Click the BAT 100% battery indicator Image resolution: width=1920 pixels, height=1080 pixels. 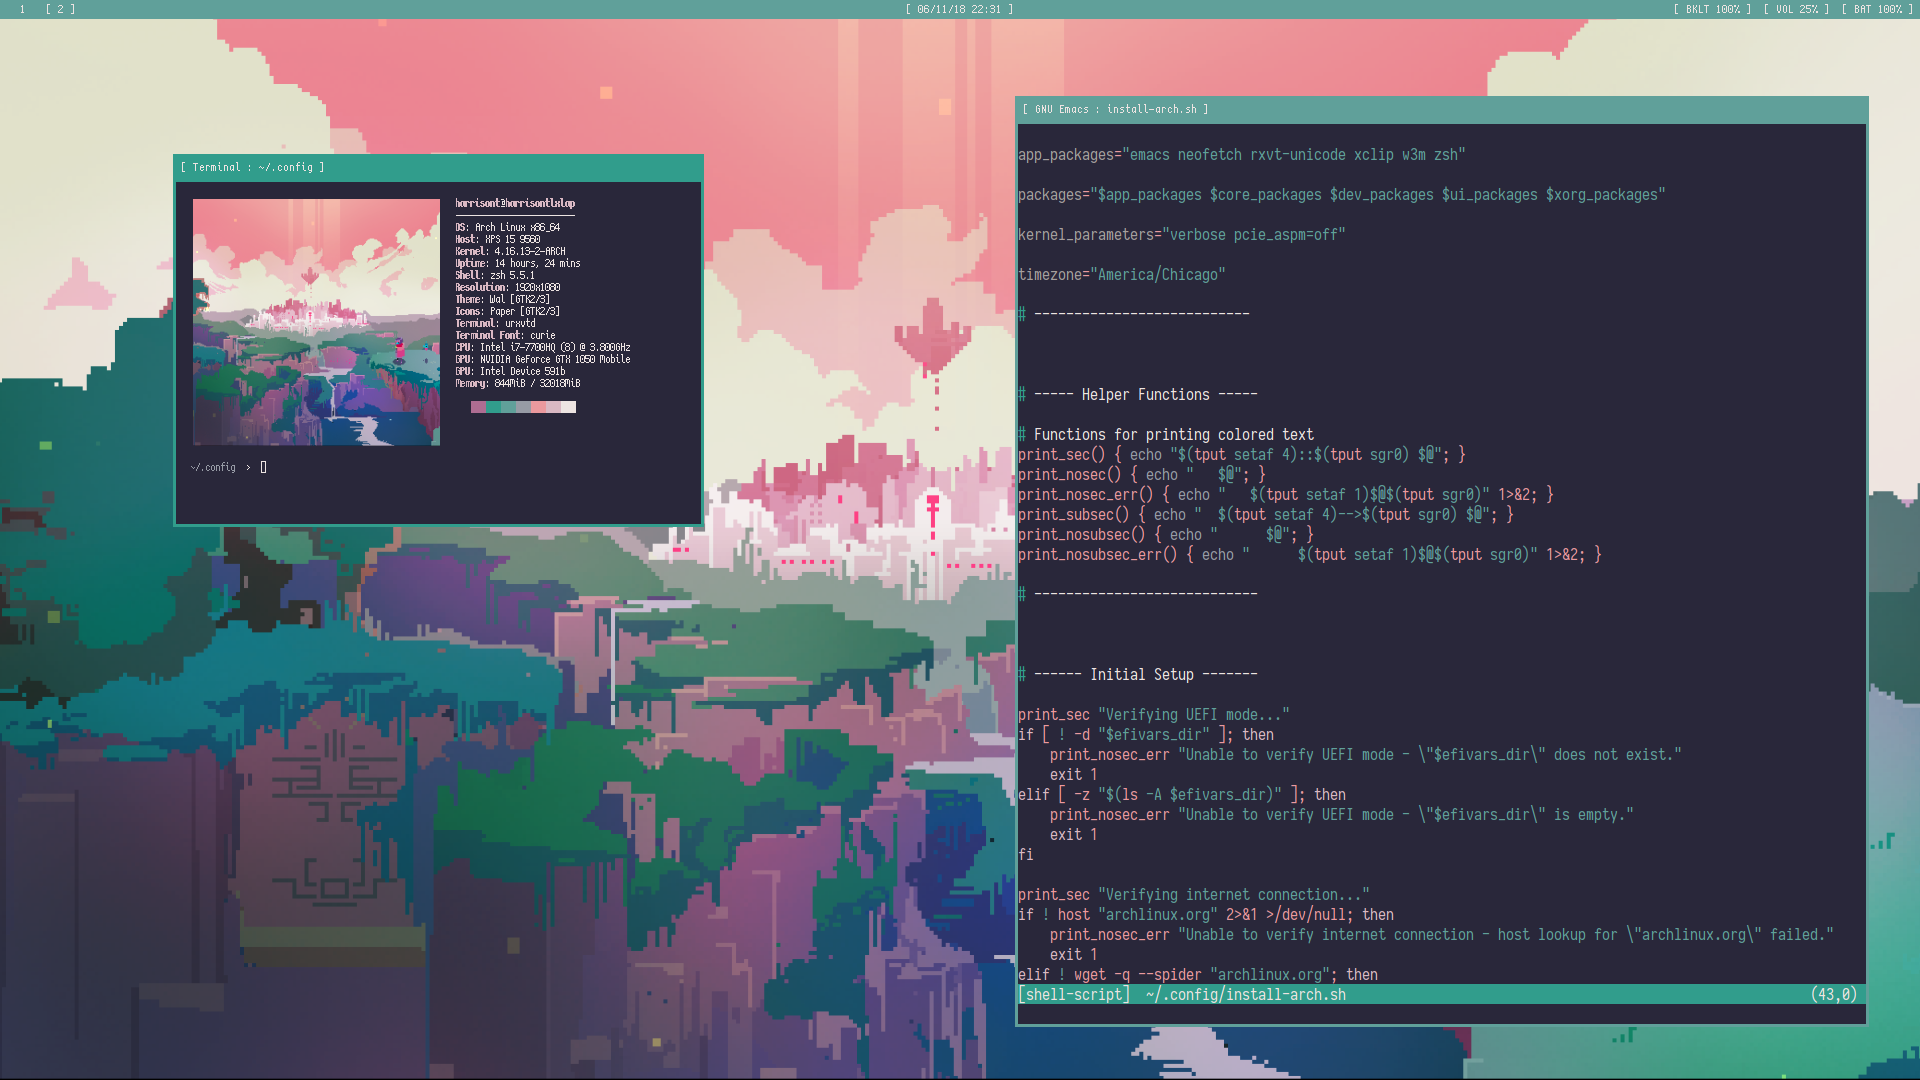pos(1877,9)
